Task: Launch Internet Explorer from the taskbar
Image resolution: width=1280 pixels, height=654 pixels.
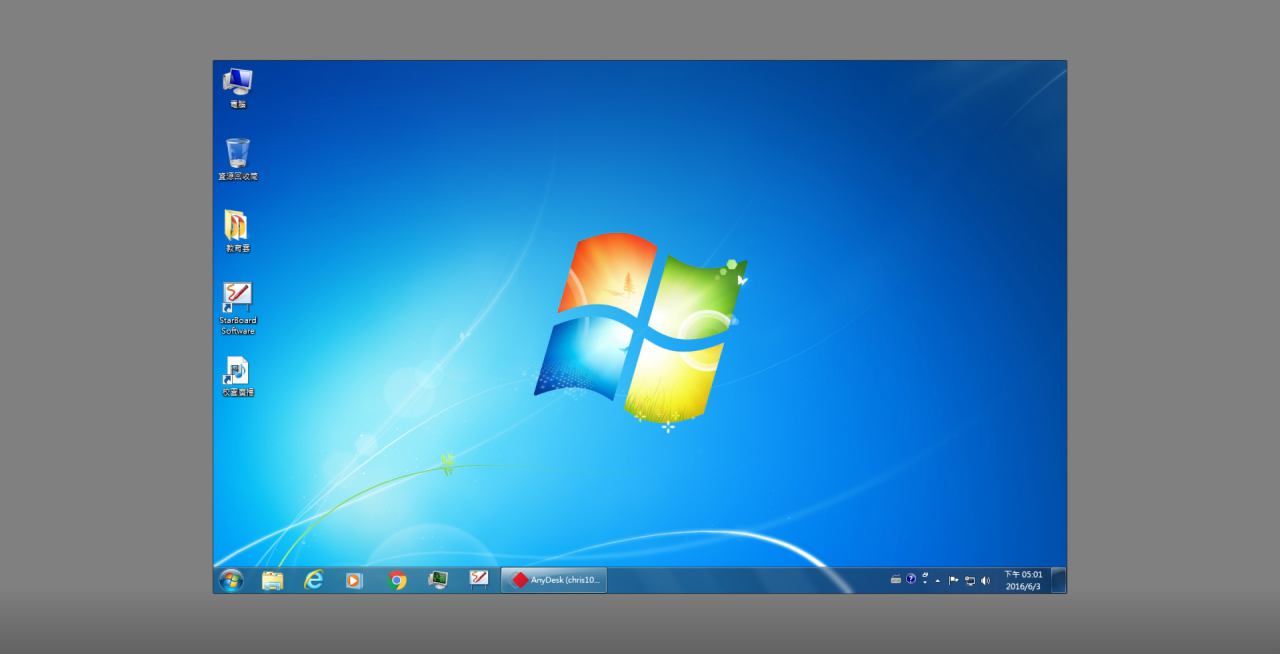Action: [314, 580]
